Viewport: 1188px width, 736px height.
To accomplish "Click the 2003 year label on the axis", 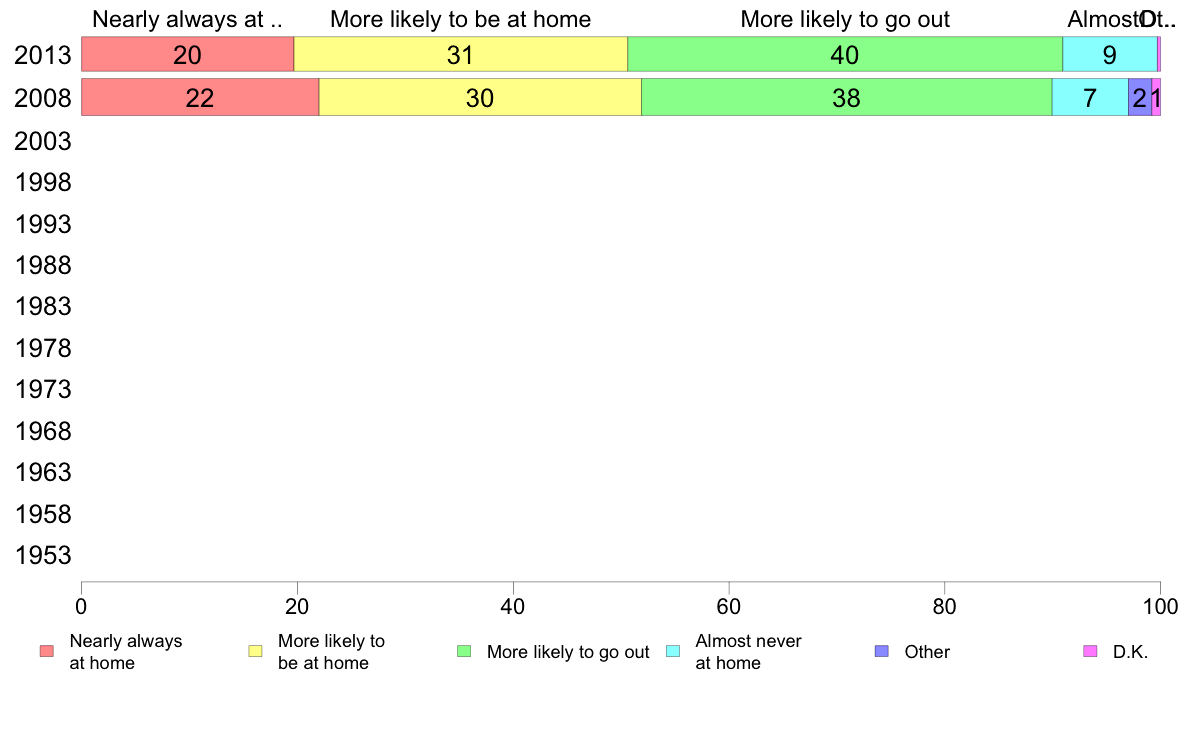I will pos(42,142).
